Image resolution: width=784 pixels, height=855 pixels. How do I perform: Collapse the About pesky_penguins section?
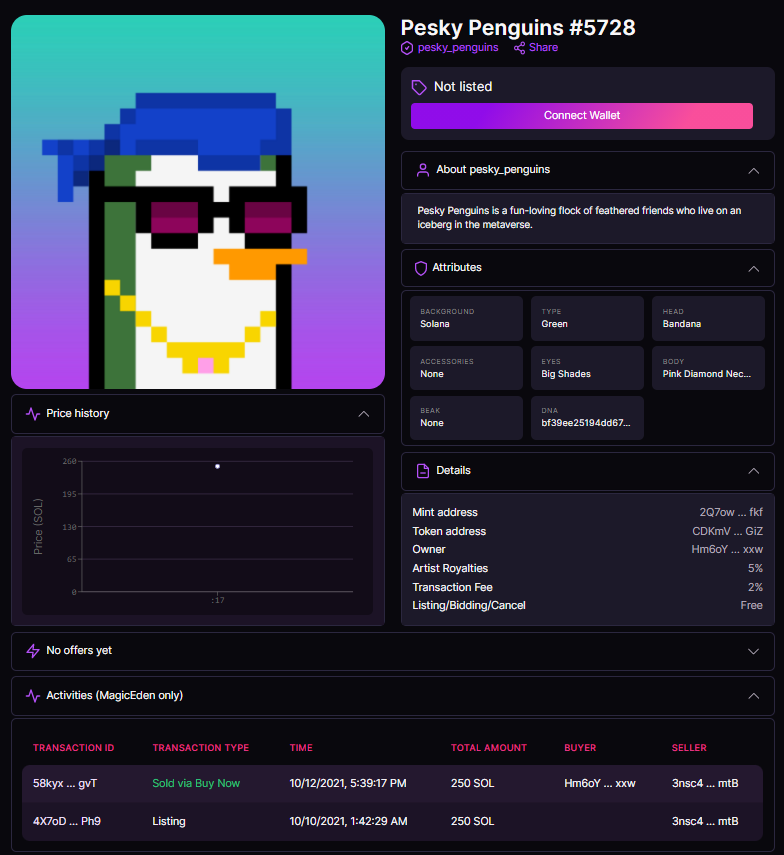click(753, 171)
